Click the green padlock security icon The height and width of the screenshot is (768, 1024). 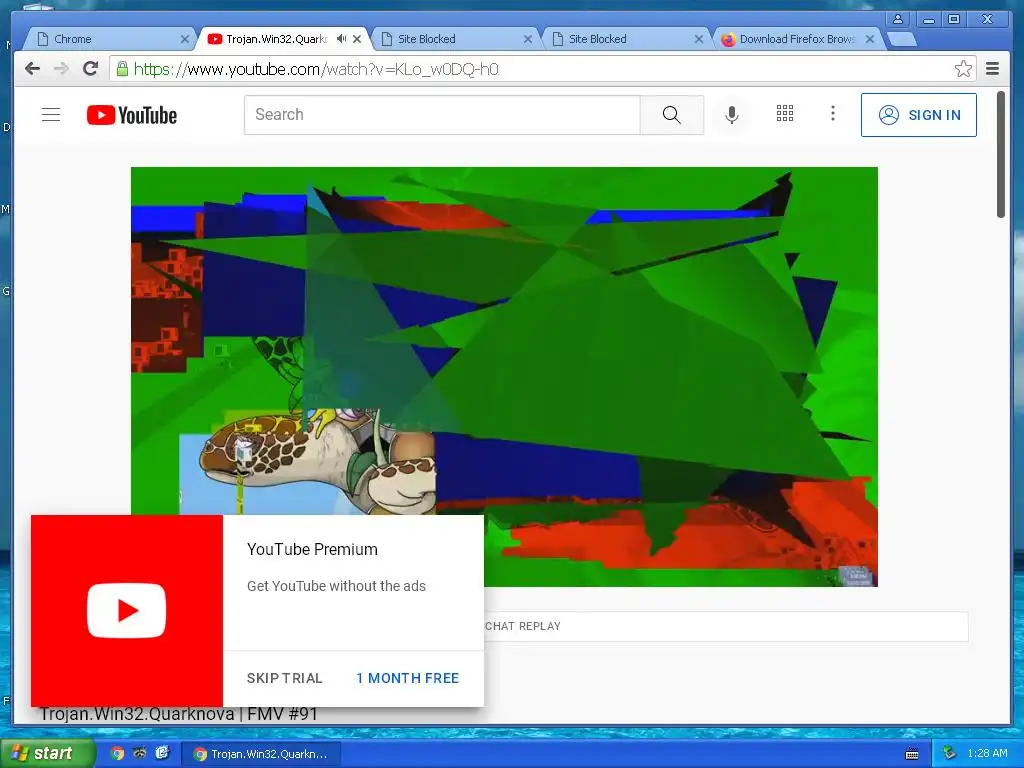122,69
